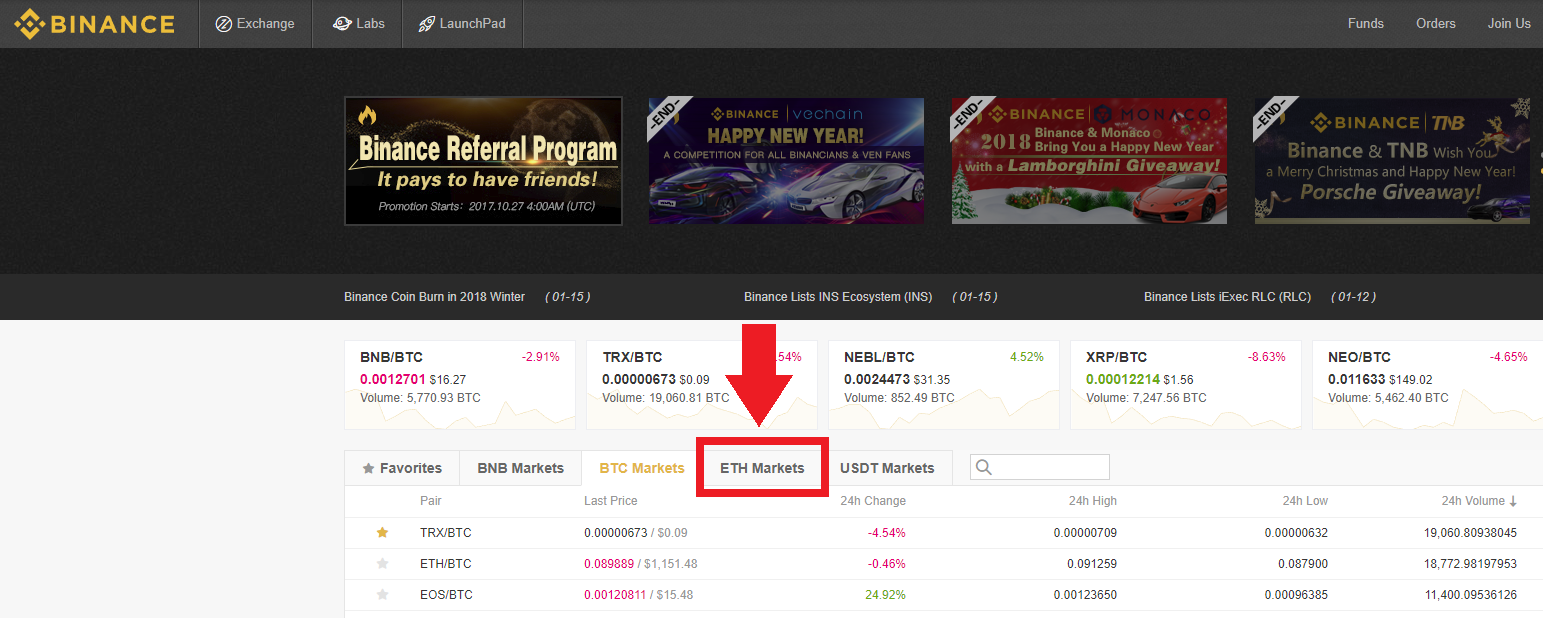The height and width of the screenshot is (618, 1543).
Task: Open Orders in the top navigation
Action: point(1436,24)
